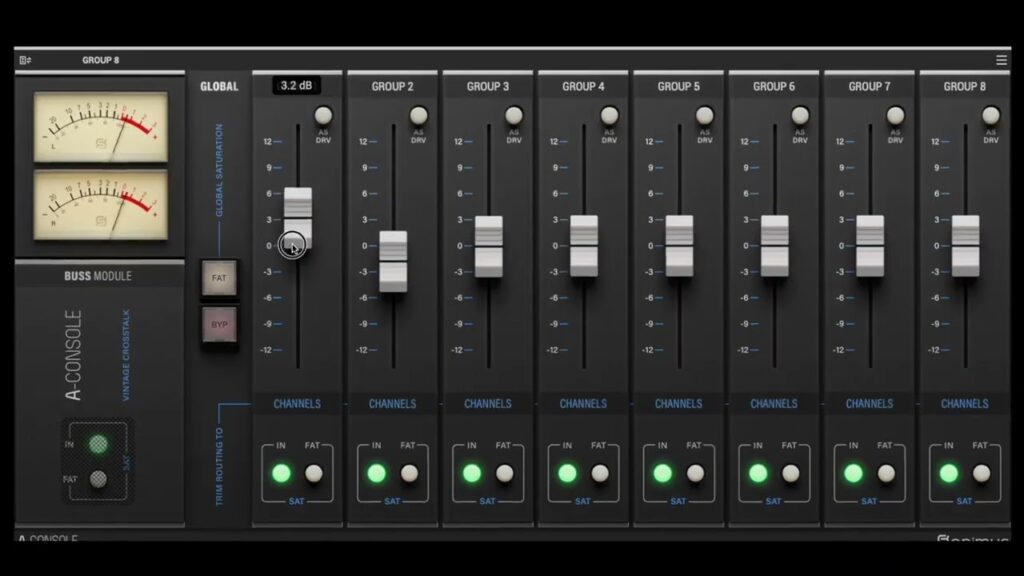Click the Group 6 strip title
This screenshot has height=576, width=1024.
click(x=774, y=86)
